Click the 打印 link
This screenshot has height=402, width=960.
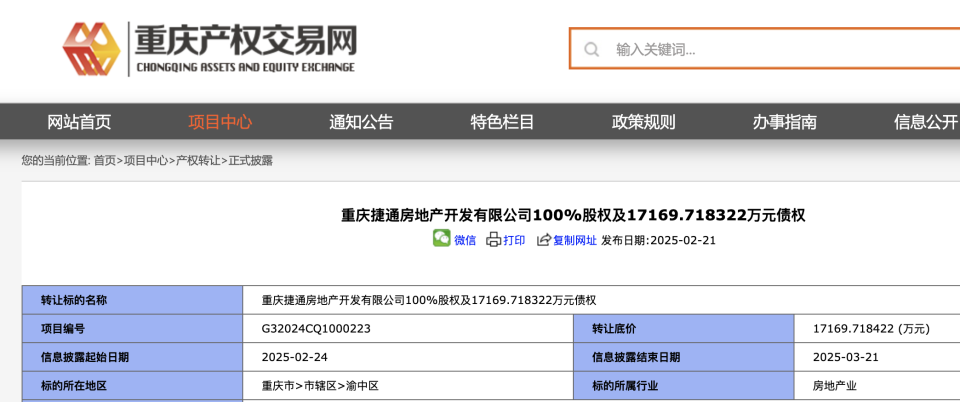click(514, 240)
